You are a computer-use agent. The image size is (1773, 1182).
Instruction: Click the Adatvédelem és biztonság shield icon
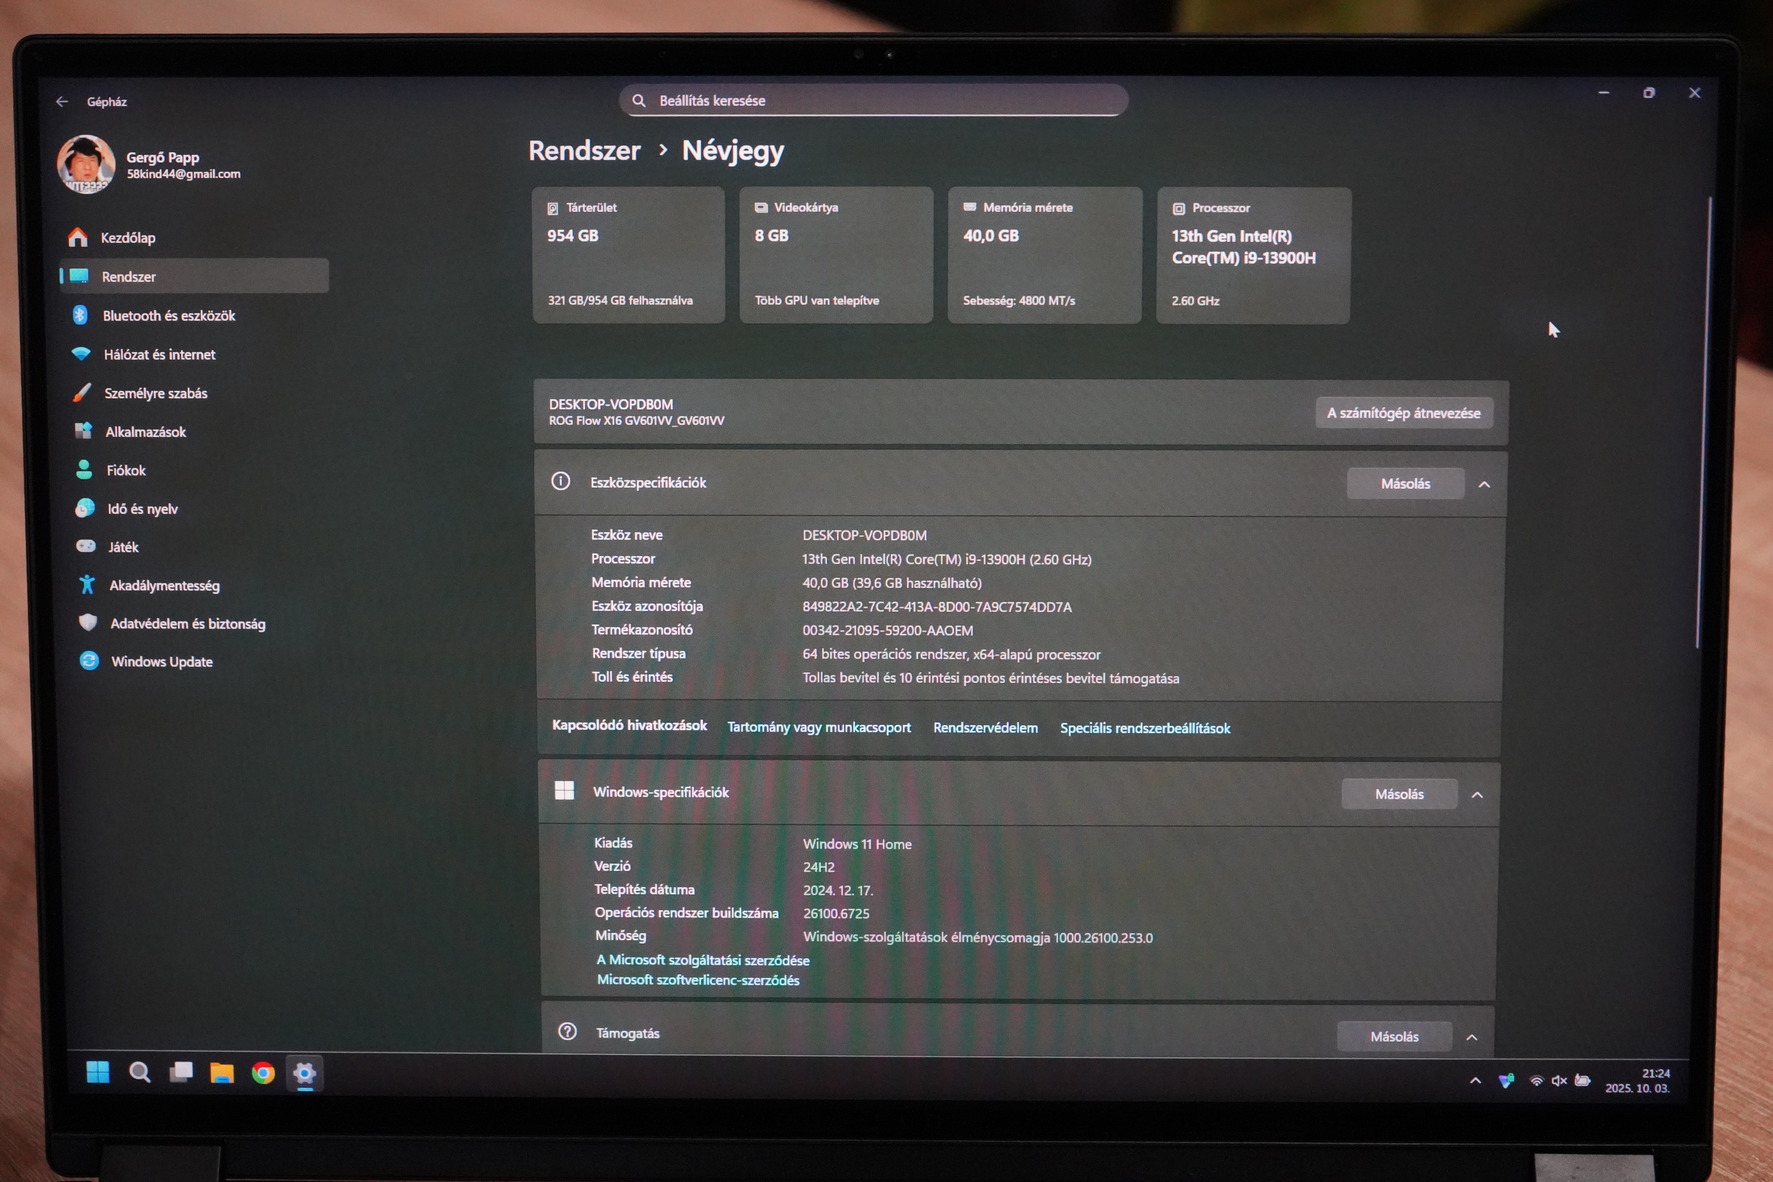[x=88, y=622]
